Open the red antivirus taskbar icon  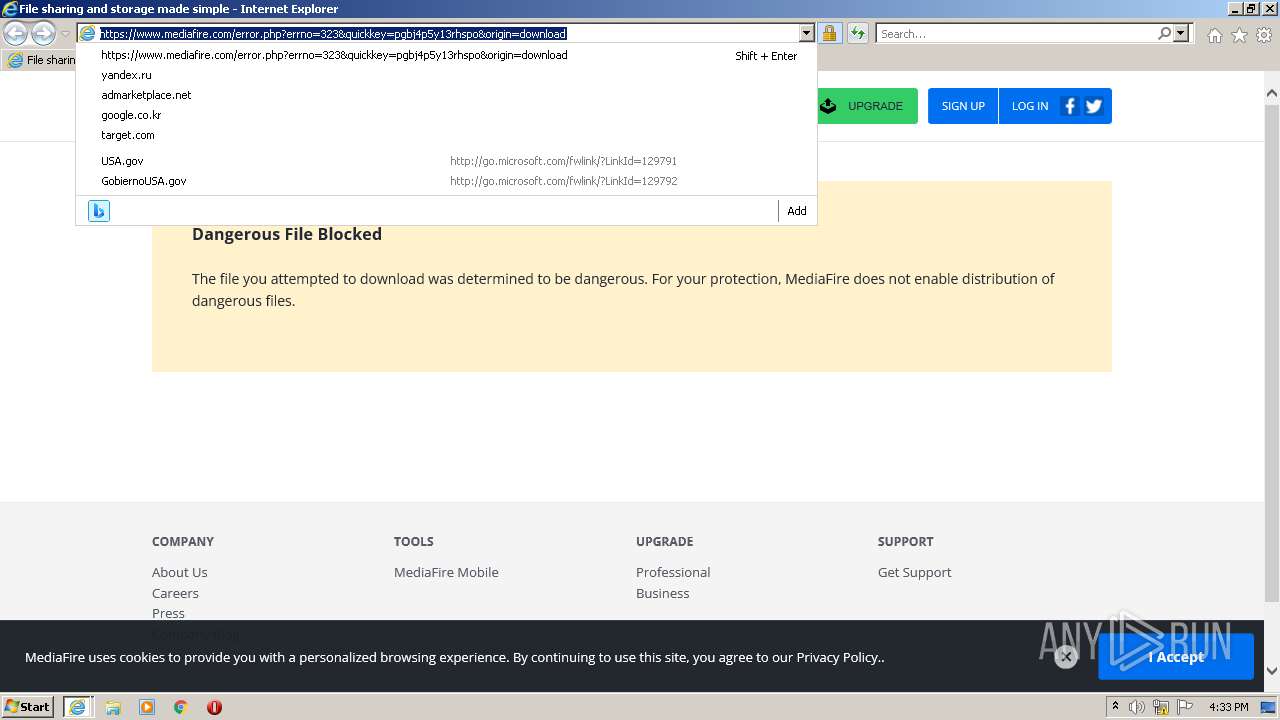tap(214, 707)
